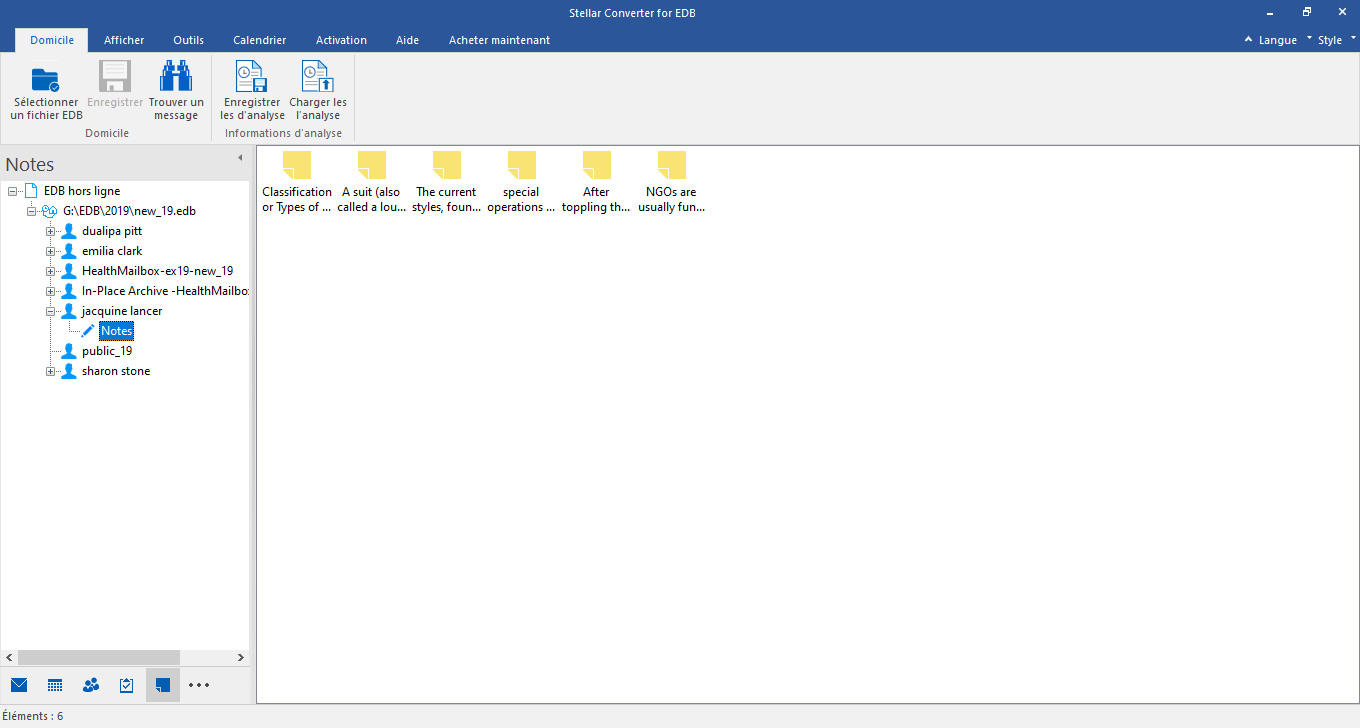
Task: Open note 'Classification or Types of'
Action: [x=297, y=182]
